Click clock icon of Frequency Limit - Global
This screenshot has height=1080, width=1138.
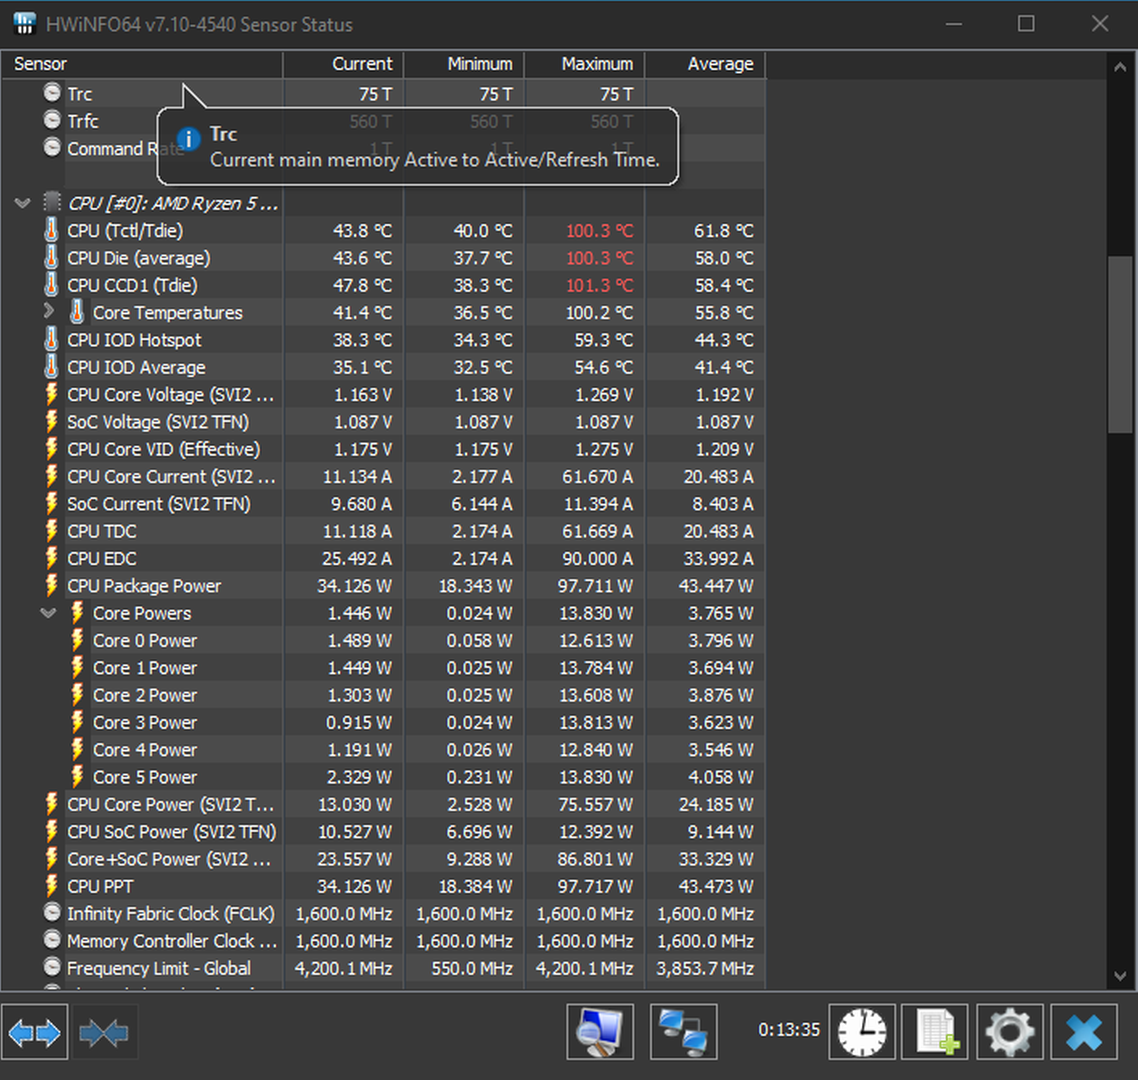pyautogui.click(x=52, y=967)
